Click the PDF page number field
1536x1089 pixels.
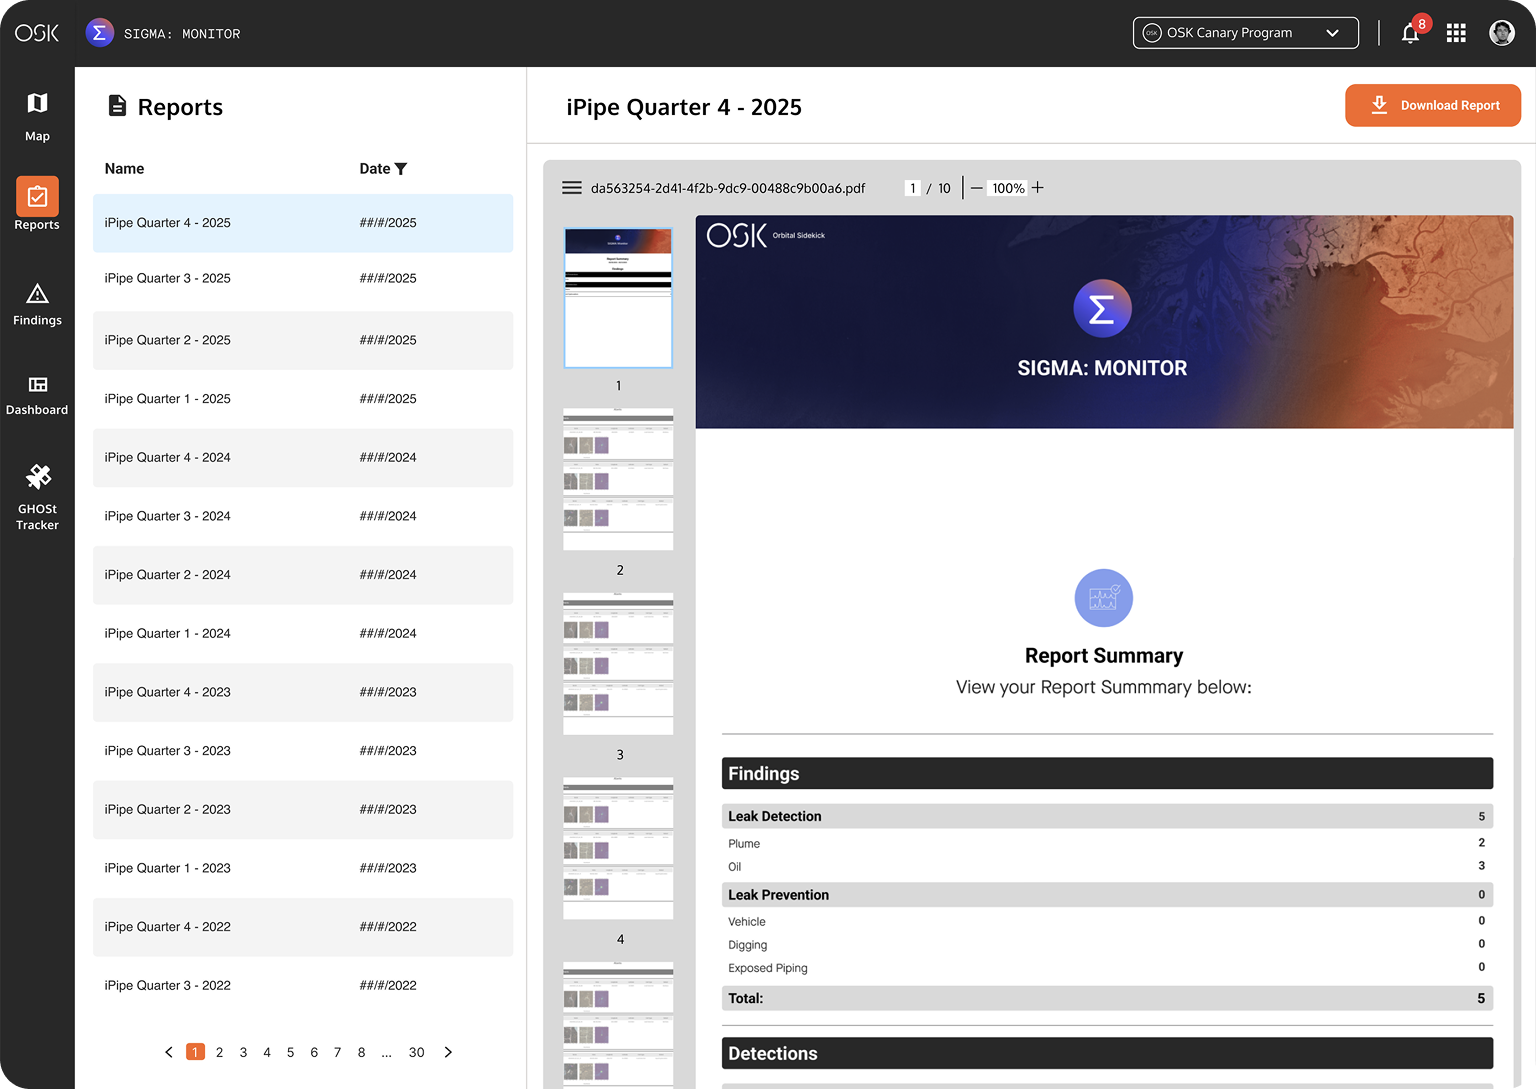click(913, 188)
